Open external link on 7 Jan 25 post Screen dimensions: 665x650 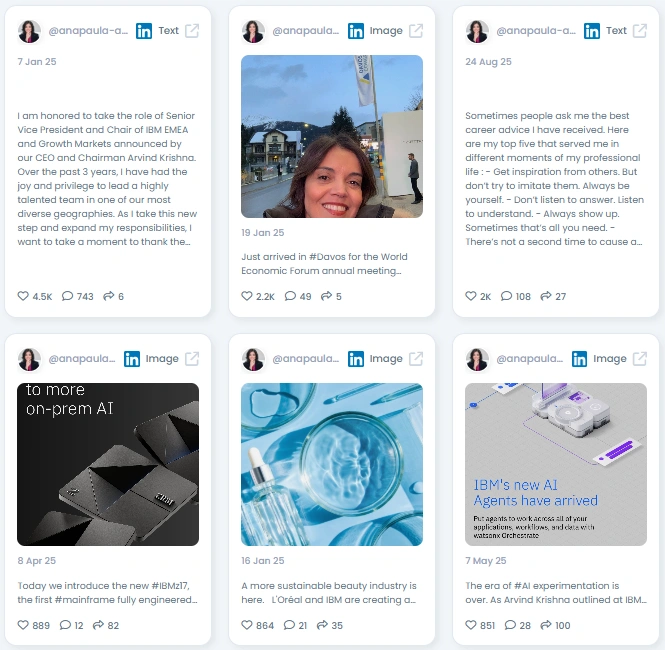[192, 31]
